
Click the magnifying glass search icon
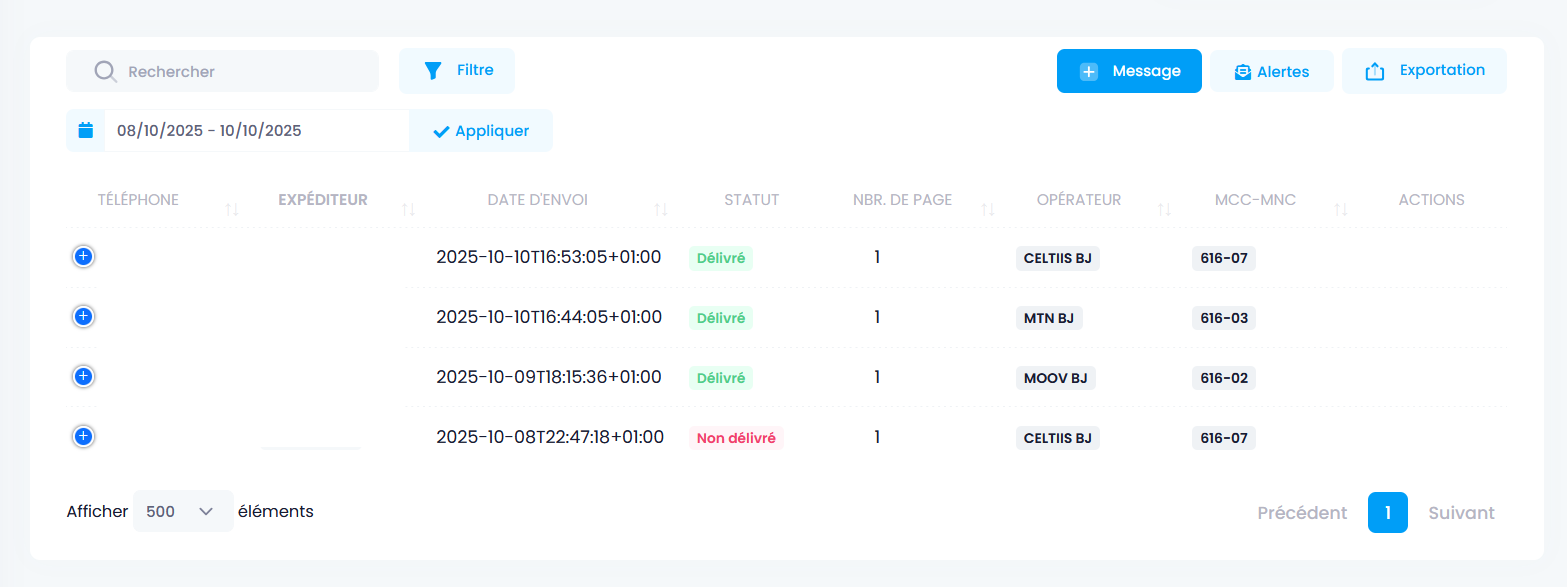coord(105,71)
